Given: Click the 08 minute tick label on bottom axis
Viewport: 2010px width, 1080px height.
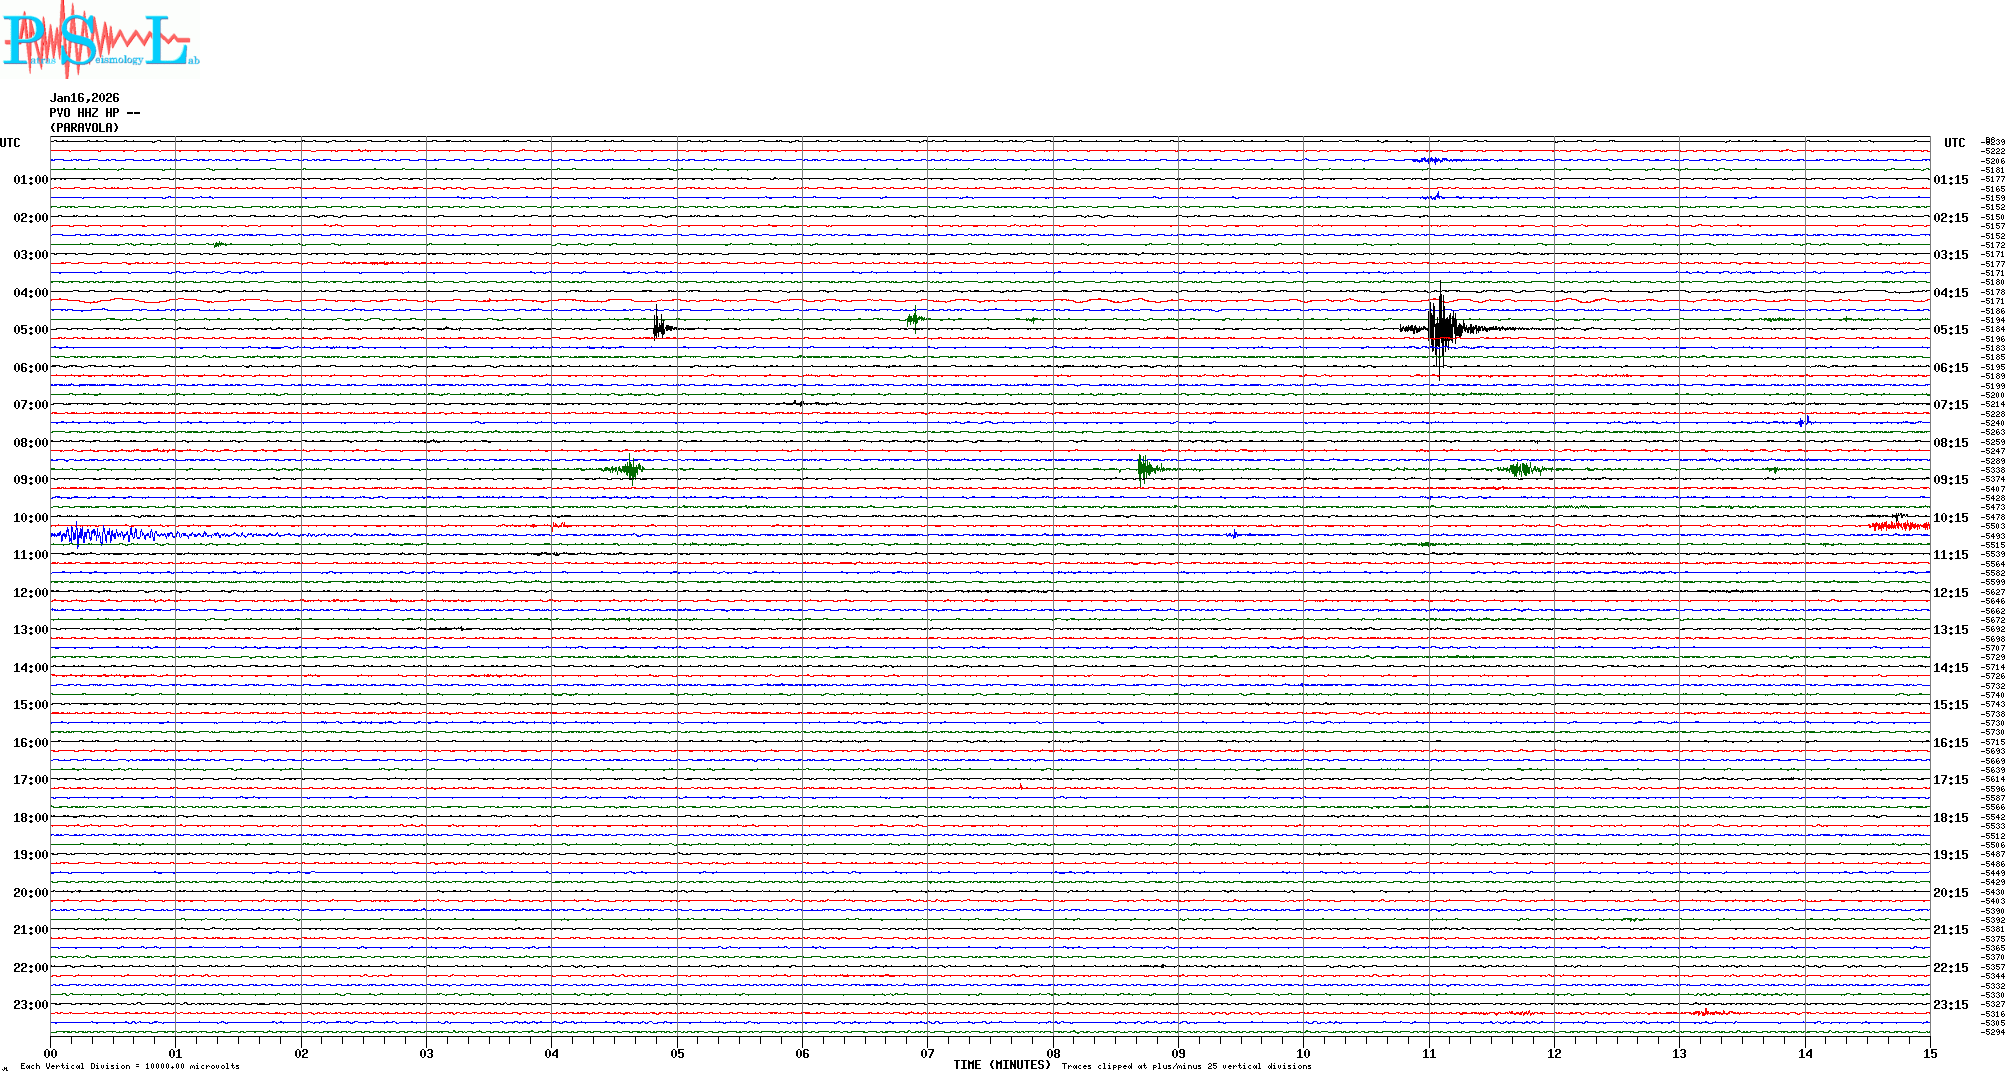Looking at the screenshot, I should coord(1053,1054).
